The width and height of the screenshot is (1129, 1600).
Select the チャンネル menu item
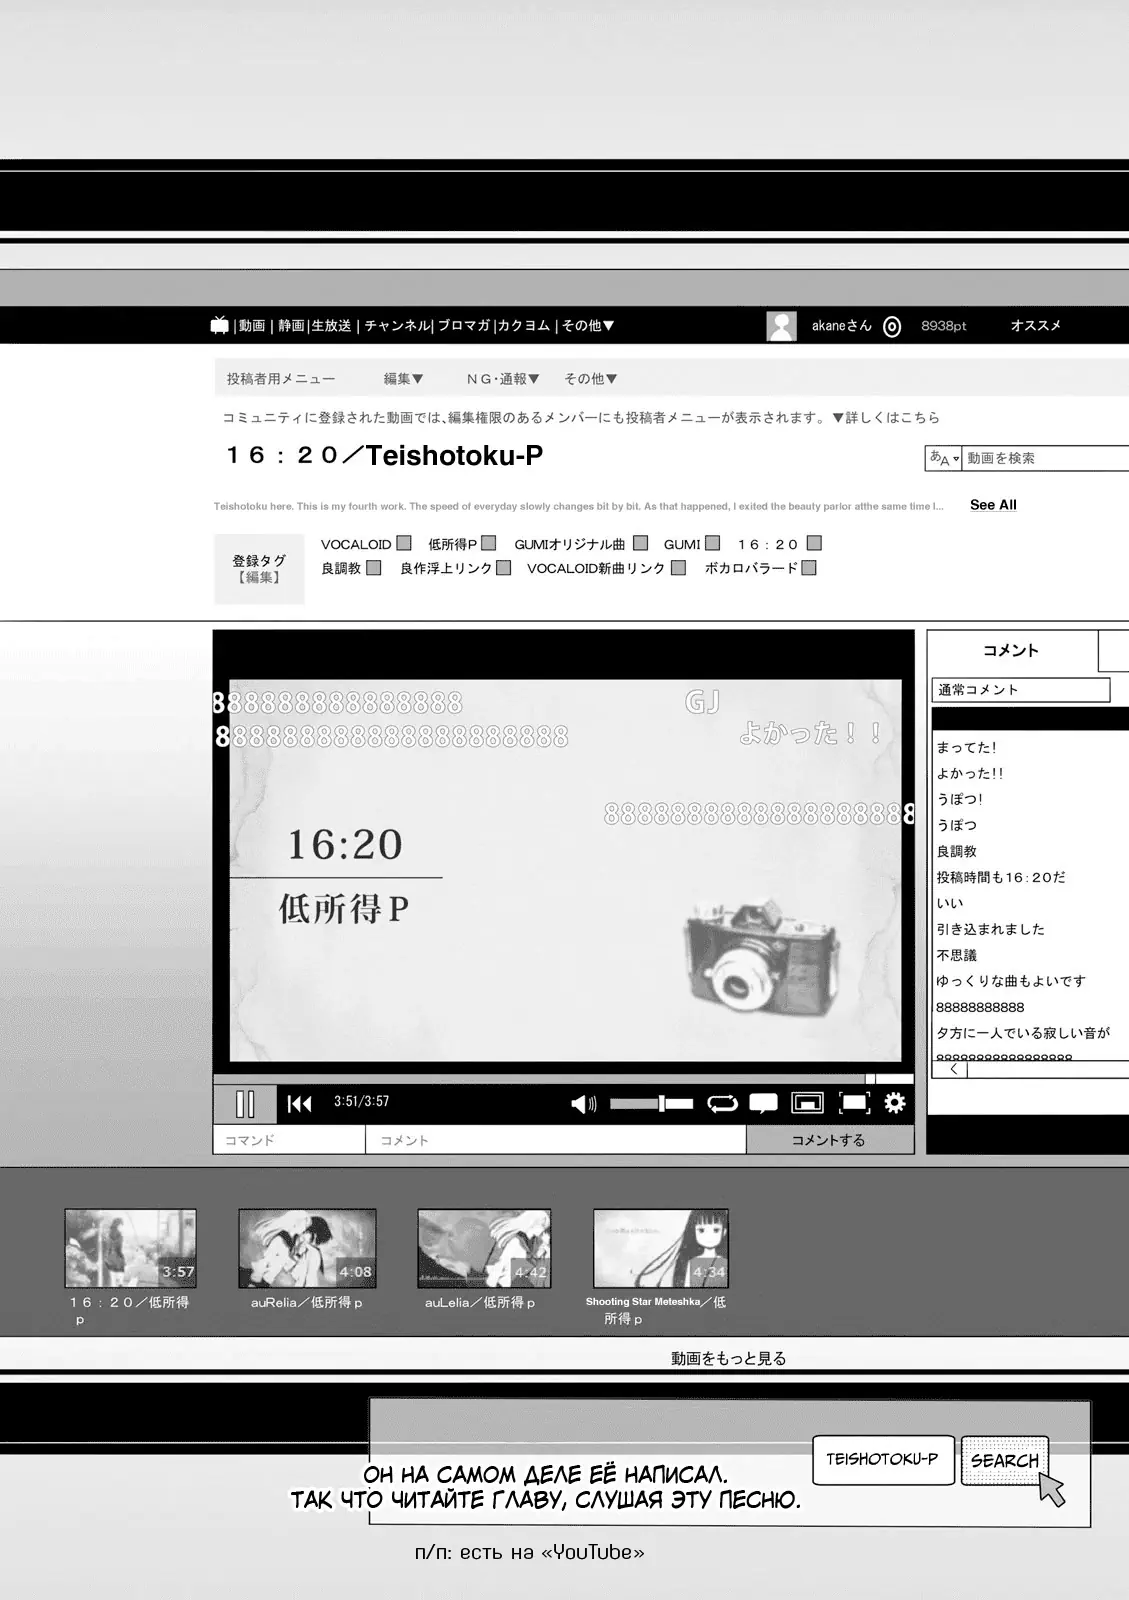pyautogui.click(x=396, y=326)
